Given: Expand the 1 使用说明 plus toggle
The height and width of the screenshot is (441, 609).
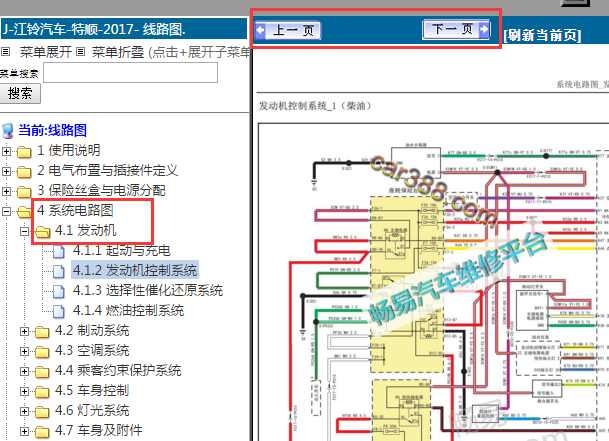Looking at the screenshot, I should [x=6, y=151].
